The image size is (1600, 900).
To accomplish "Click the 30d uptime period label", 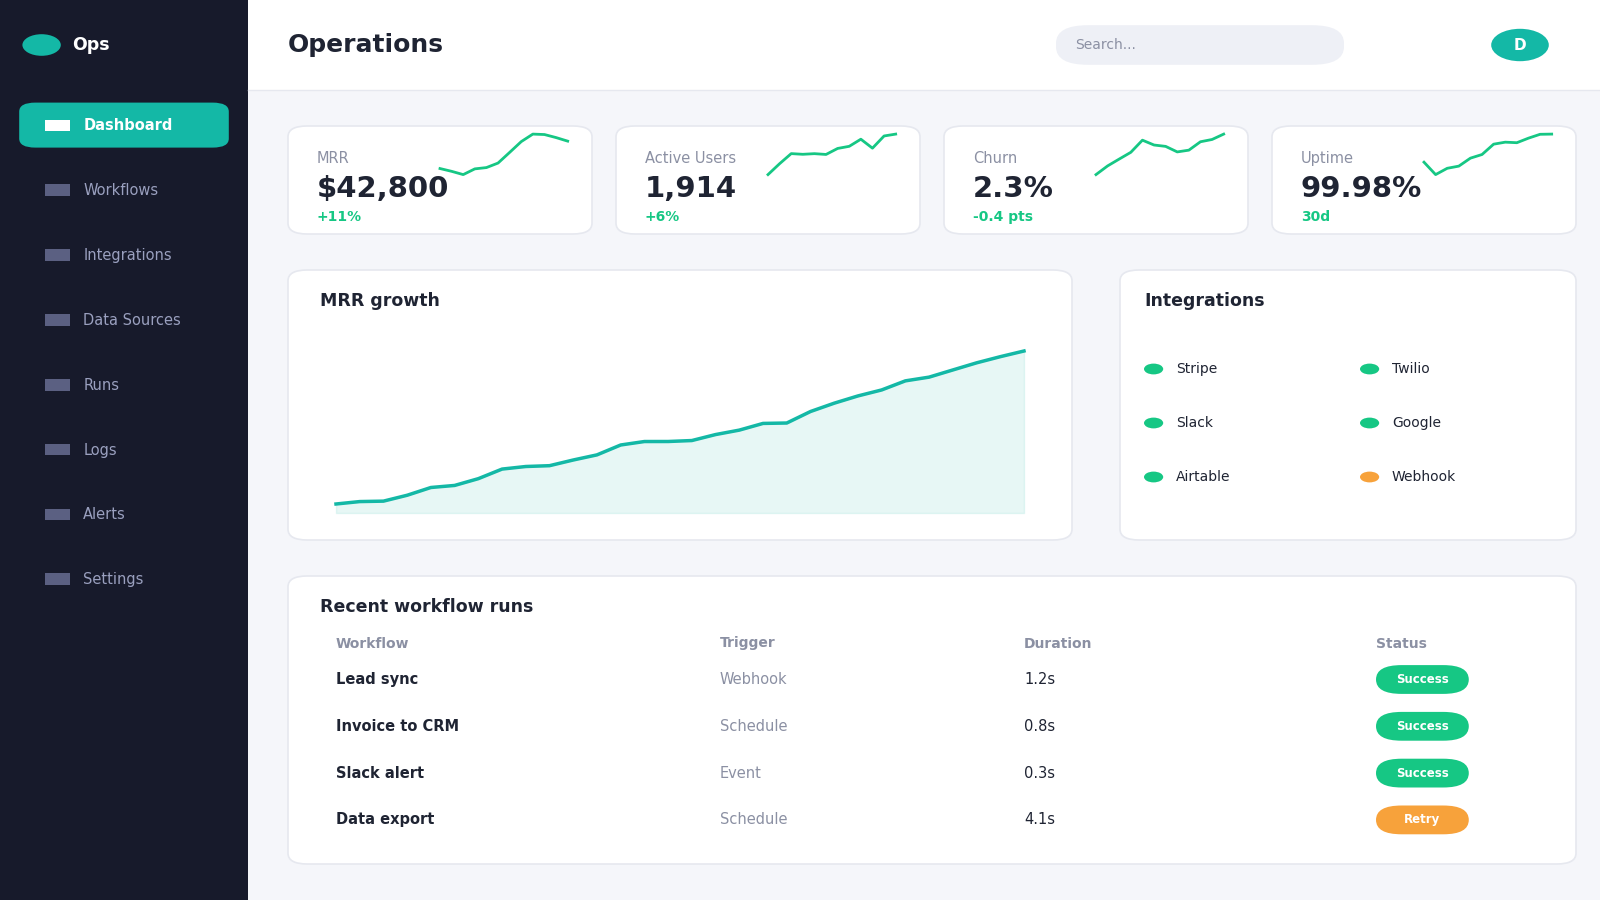I will point(1315,217).
